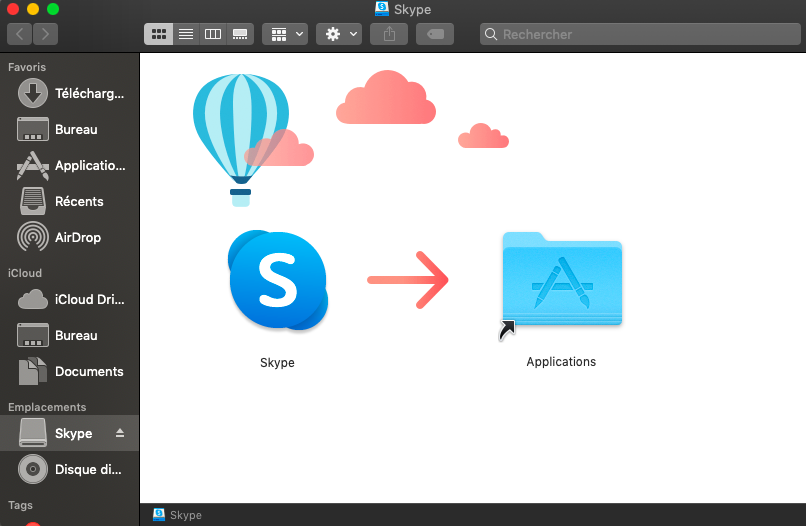
Task: Go back with the left chevron button
Action: [20, 34]
